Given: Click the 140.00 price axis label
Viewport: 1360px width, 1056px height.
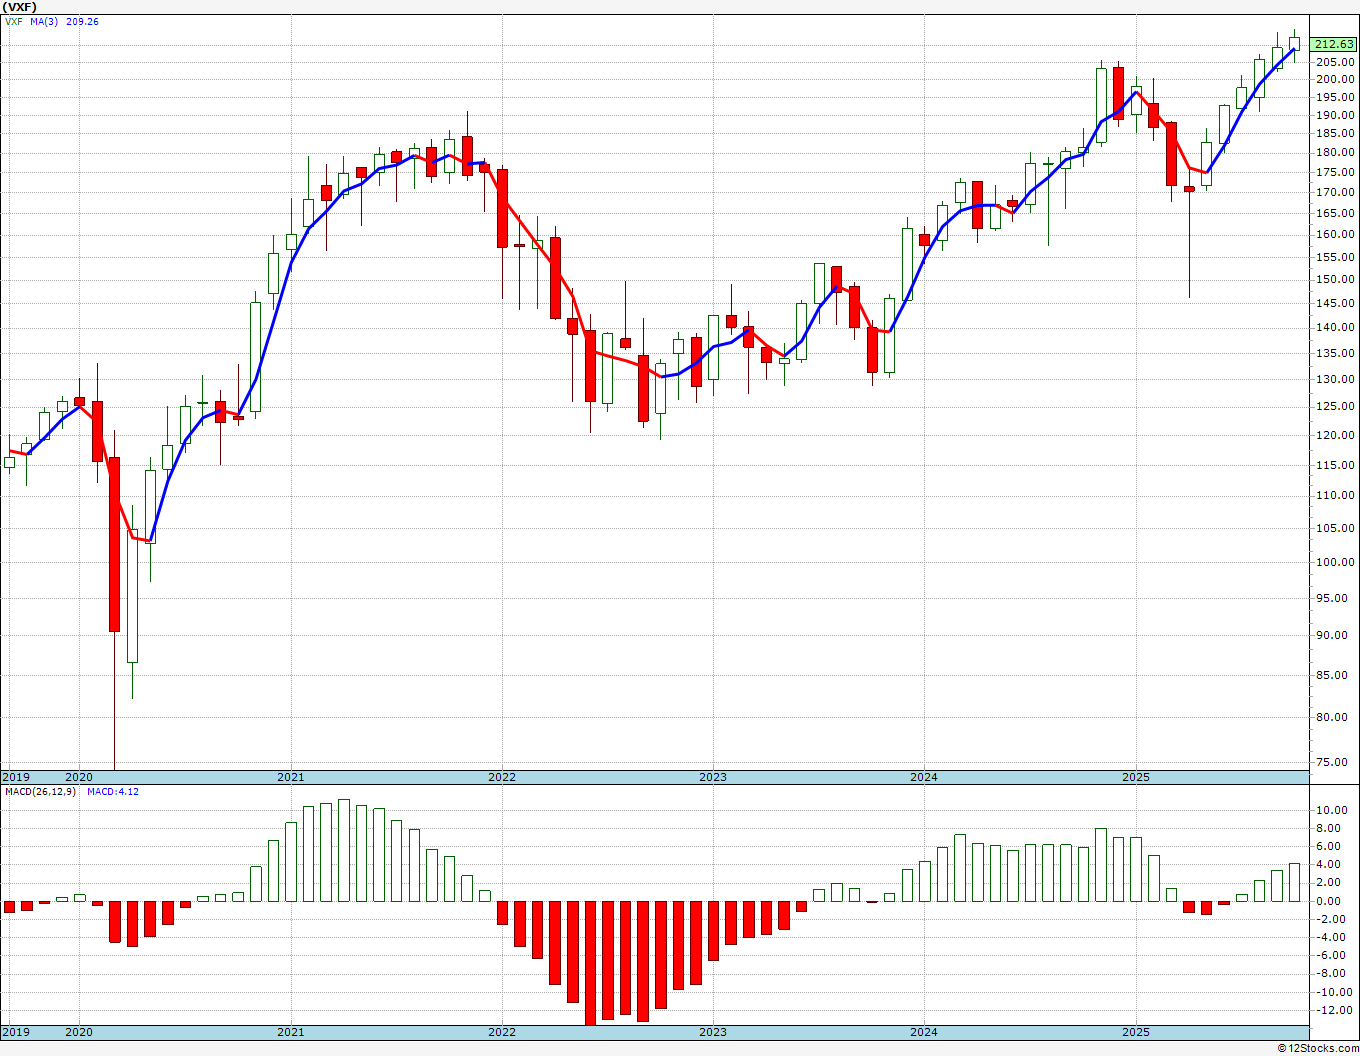Looking at the screenshot, I should (1336, 327).
